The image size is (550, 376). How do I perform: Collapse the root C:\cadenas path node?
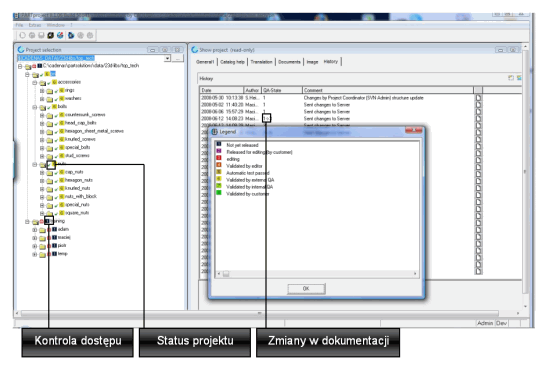(x=20, y=66)
